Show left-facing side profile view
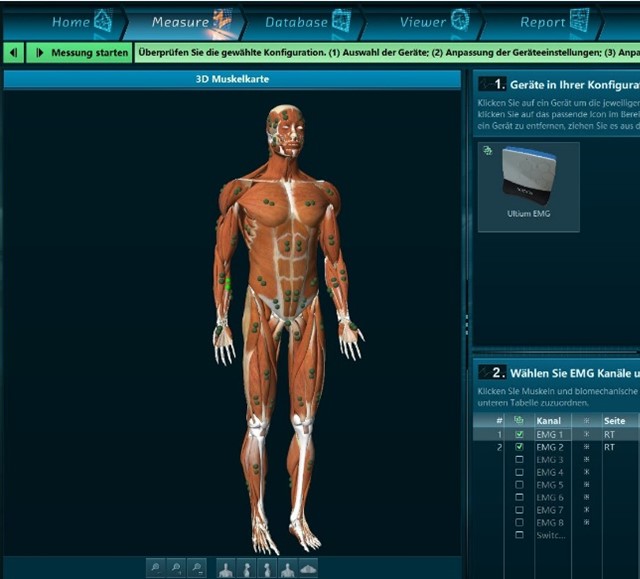The image size is (640, 579). (x=267, y=568)
